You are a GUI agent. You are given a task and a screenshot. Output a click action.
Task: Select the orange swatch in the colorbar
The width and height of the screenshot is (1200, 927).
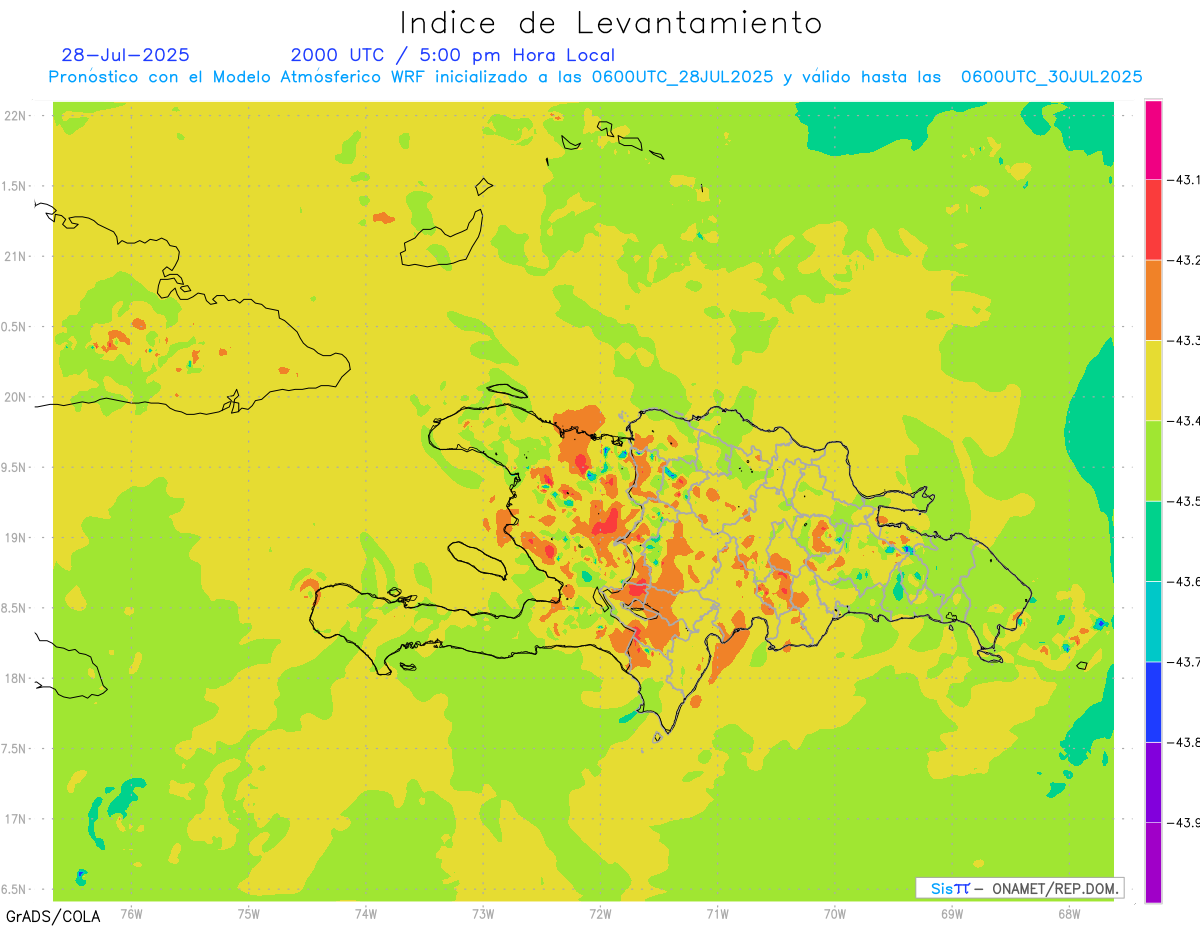click(x=1153, y=300)
